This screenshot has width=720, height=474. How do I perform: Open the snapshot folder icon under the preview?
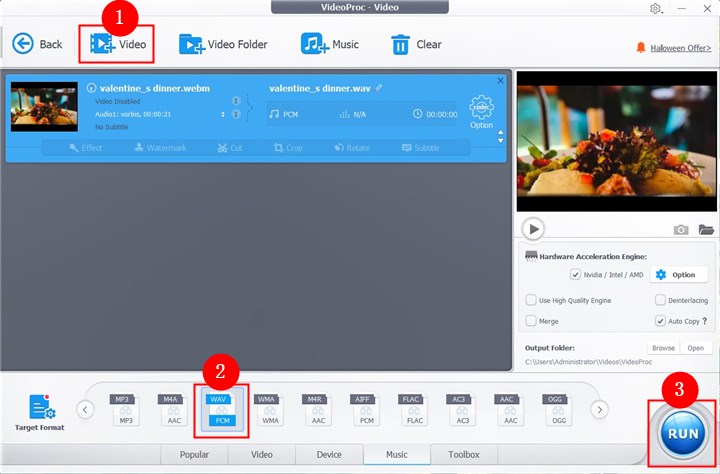tap(706, 229)
